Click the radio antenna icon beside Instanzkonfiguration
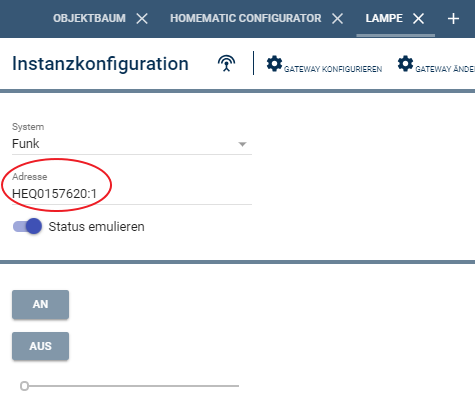 [226, 63]
